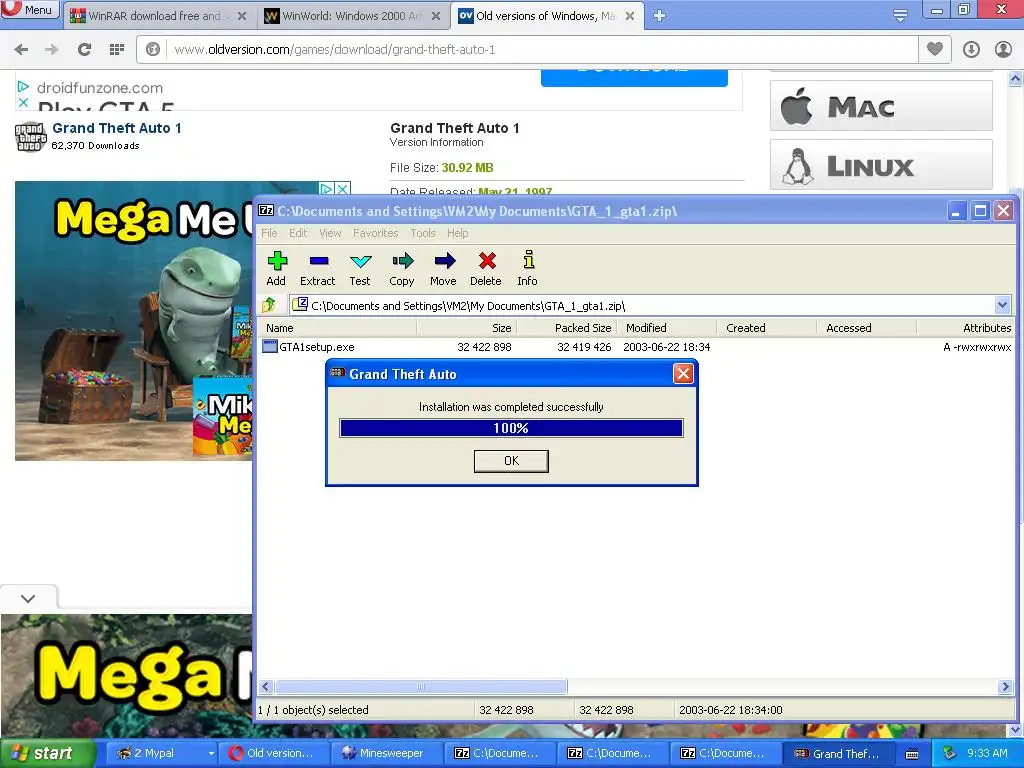Open the tab menu icon in browser
This screenshot has height=768, width=1024.
pos(901,16)
